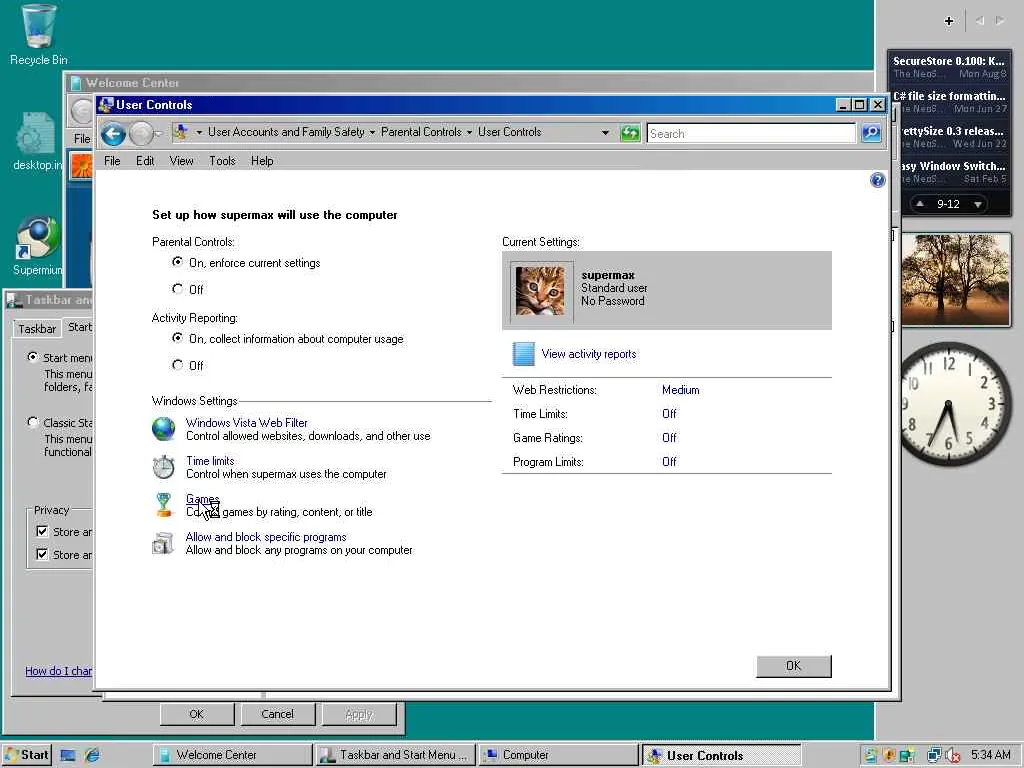Viewport: 1024px width, 768px height.
Task: Open Allow and block specific programs link
Action: click(266, 537)
